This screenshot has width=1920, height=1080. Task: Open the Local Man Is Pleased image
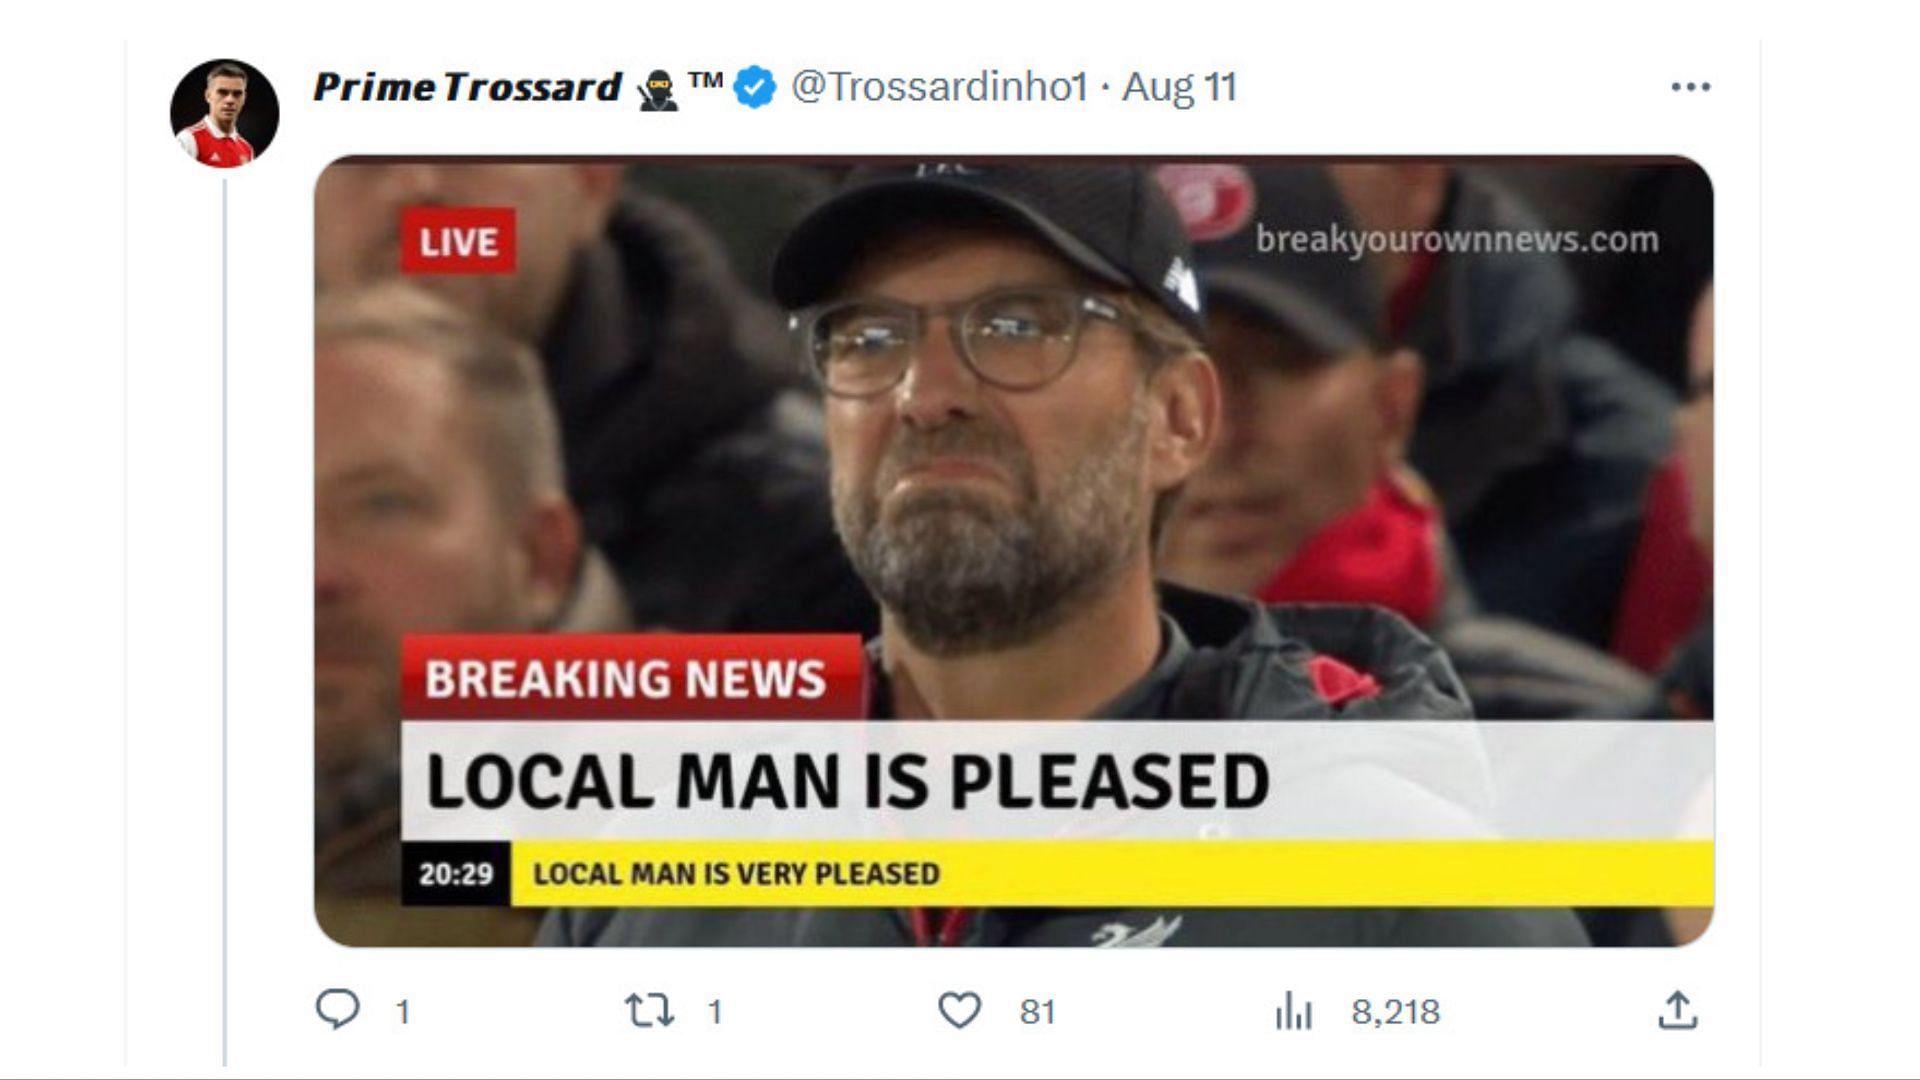point(1013,551)
